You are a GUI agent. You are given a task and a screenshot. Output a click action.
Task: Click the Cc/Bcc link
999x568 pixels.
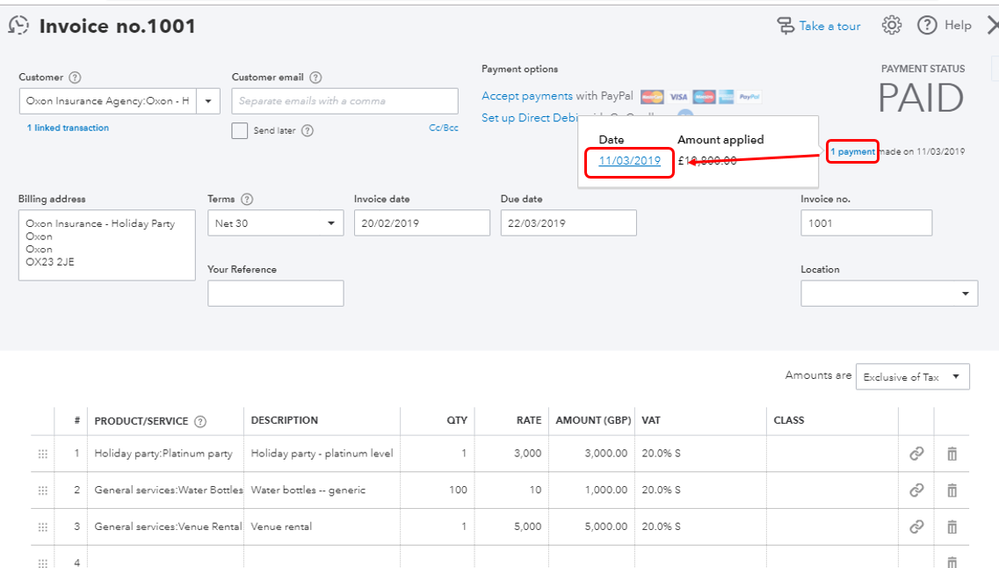pos(443,128)
